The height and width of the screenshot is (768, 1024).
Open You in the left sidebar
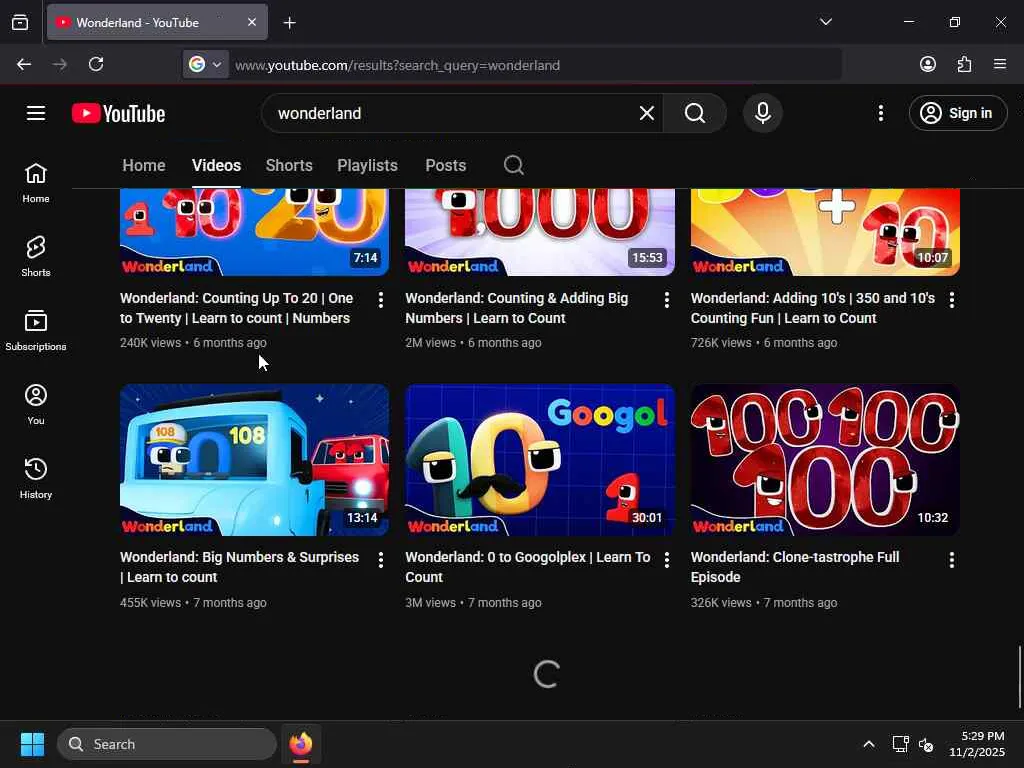coord(36,405)
